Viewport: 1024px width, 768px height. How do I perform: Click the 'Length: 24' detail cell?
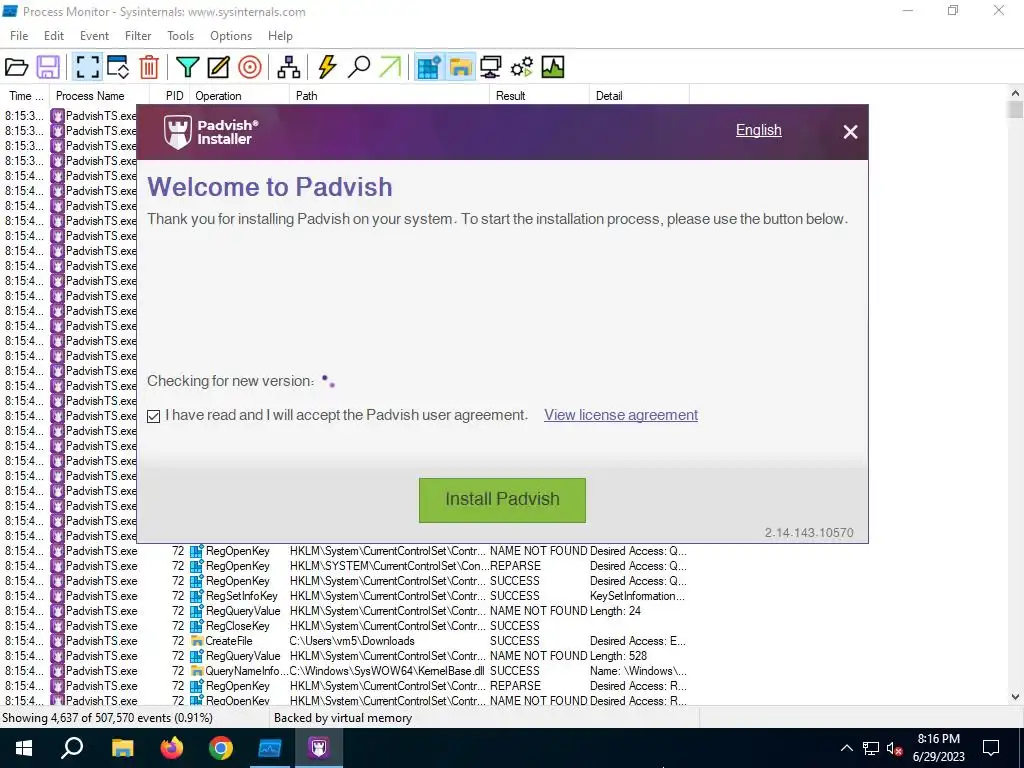(x=615, y=611)
